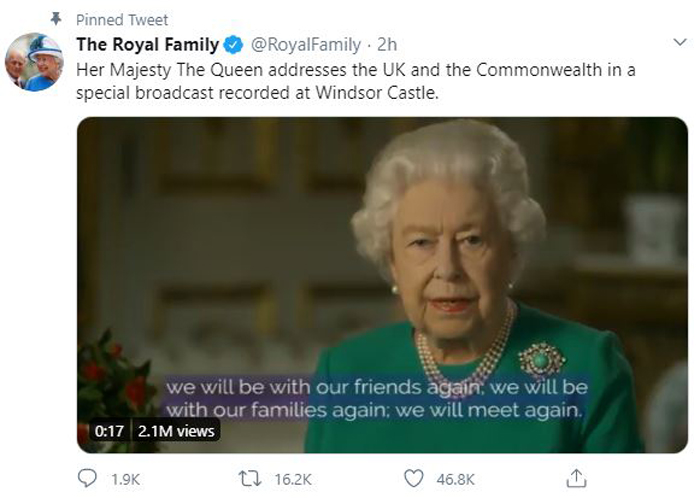Open the share upload icon

[576, 478]
